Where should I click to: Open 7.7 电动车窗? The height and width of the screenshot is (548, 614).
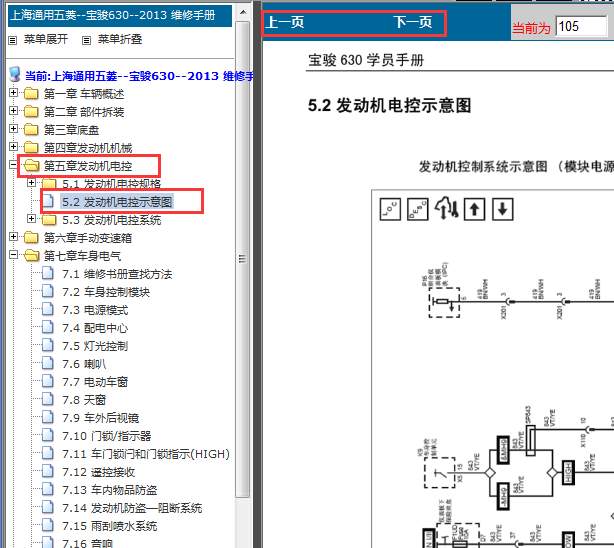(95, 382)
